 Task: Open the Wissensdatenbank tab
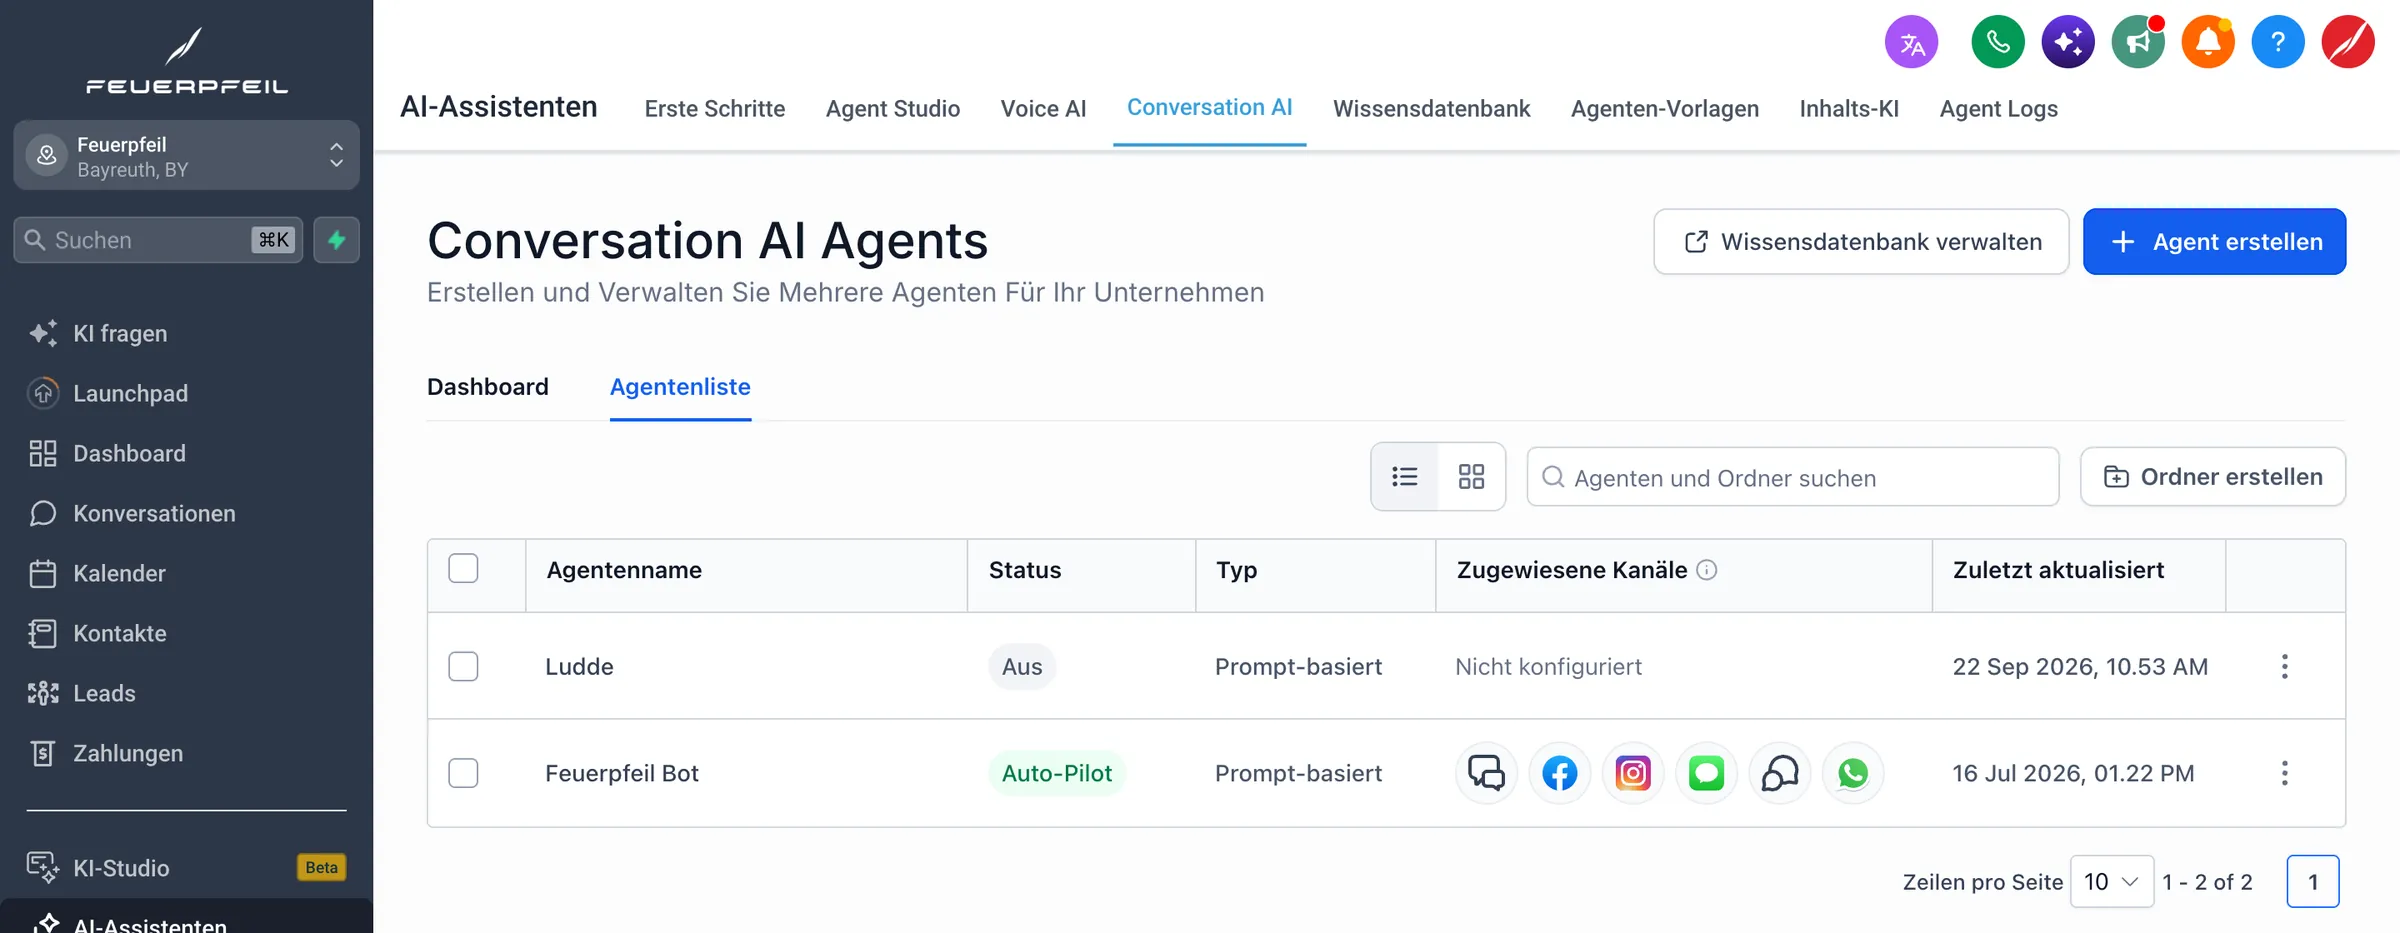click(1431, 108)
